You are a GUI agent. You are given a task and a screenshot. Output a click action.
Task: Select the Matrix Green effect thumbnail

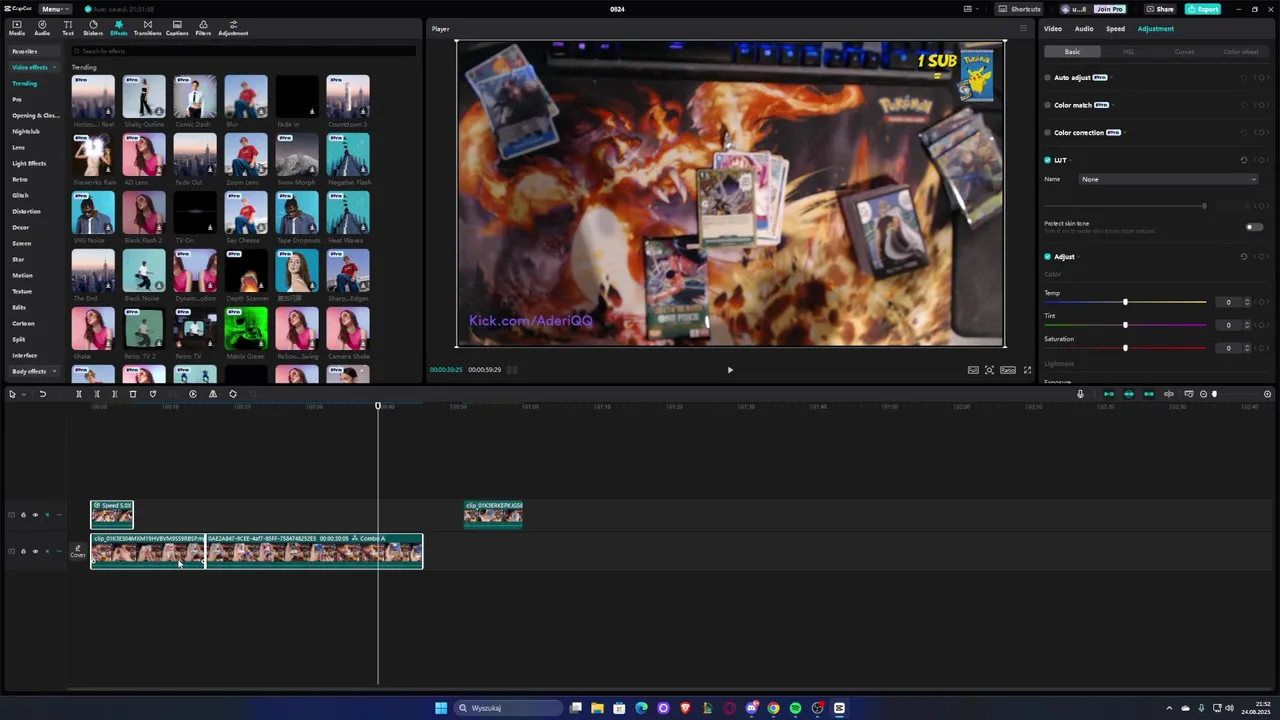pyautogui.click(x=246, y=330)
